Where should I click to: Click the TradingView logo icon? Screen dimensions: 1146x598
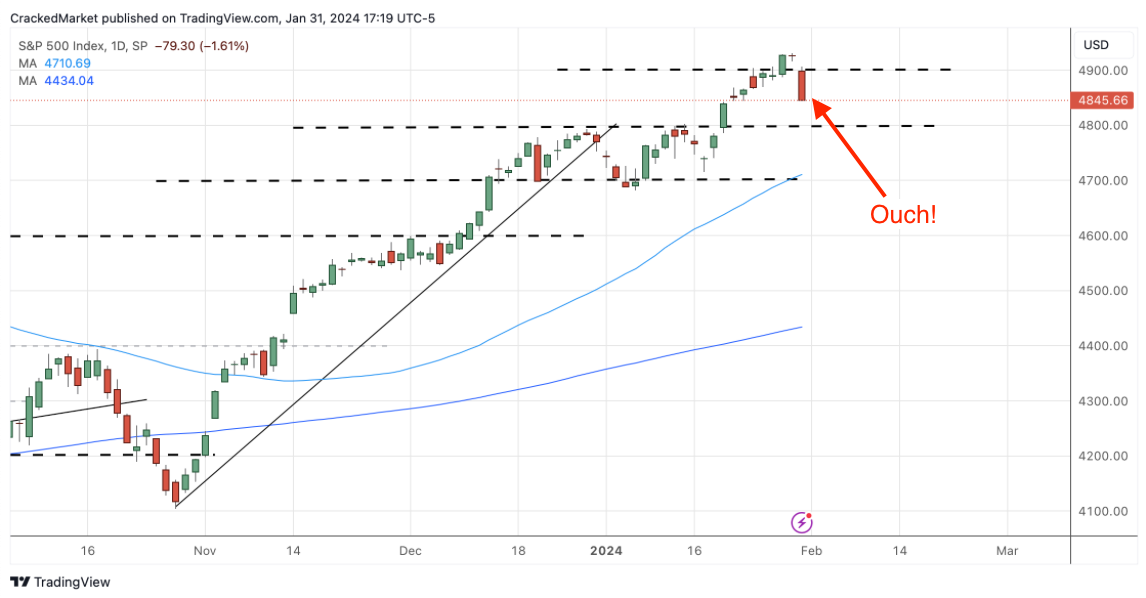click(x=19, y=582)
